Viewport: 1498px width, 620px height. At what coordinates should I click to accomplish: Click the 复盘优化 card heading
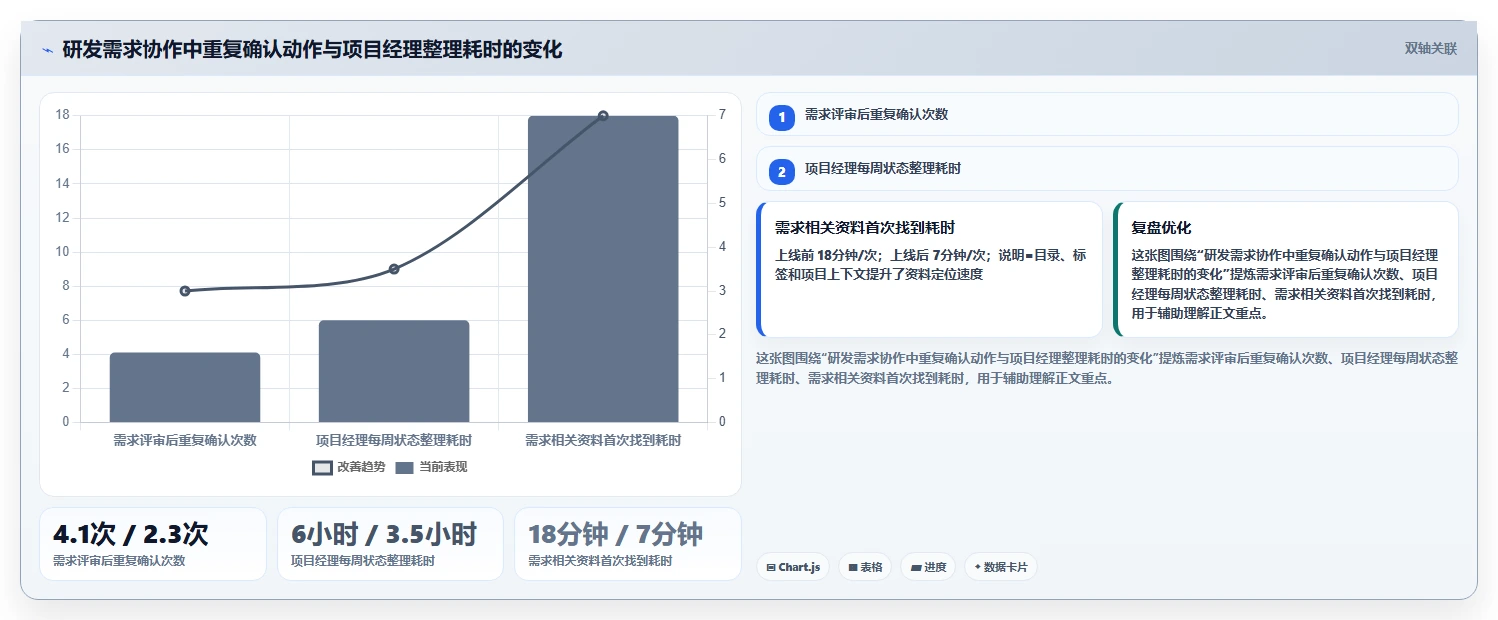1161,228
